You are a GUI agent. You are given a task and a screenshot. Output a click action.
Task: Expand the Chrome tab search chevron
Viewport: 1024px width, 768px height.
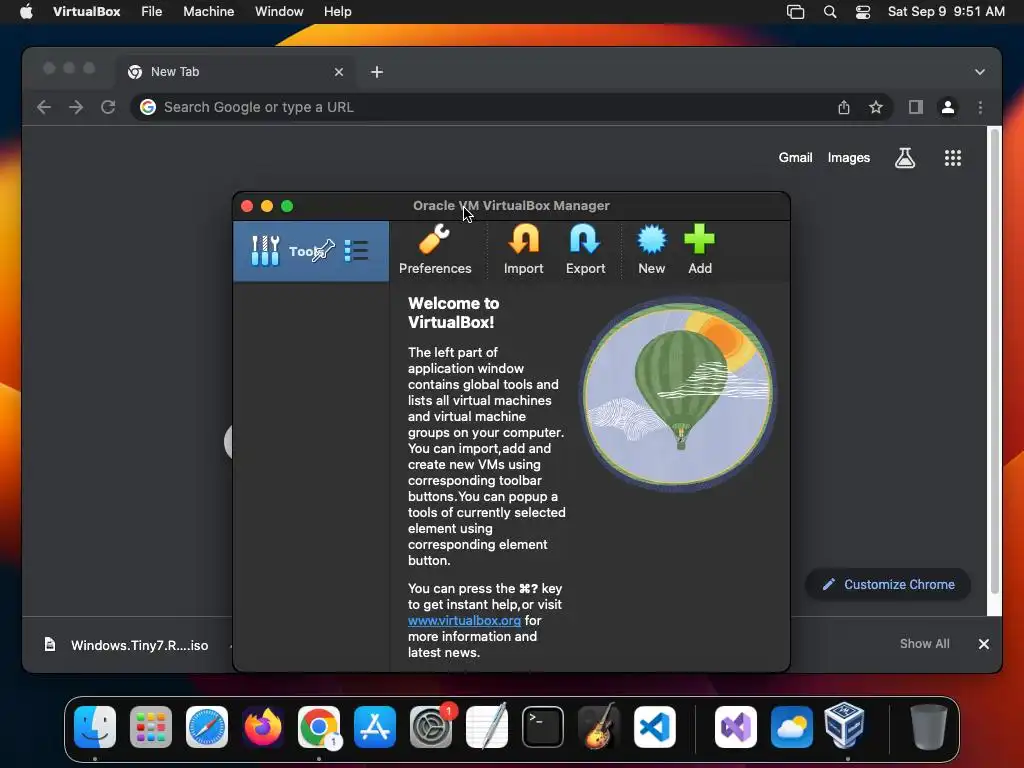[980, 72]
